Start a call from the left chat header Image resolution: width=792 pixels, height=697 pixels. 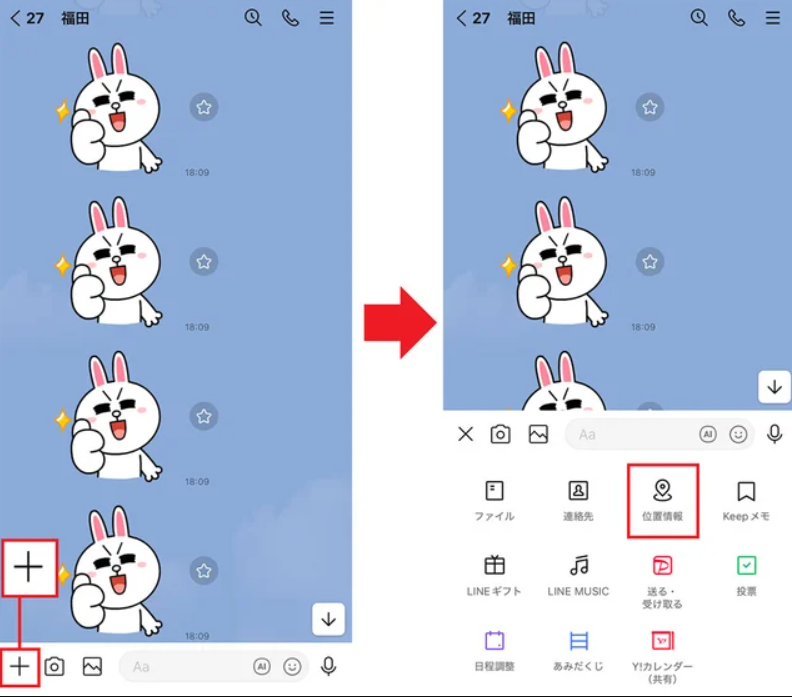pos(290,18)
